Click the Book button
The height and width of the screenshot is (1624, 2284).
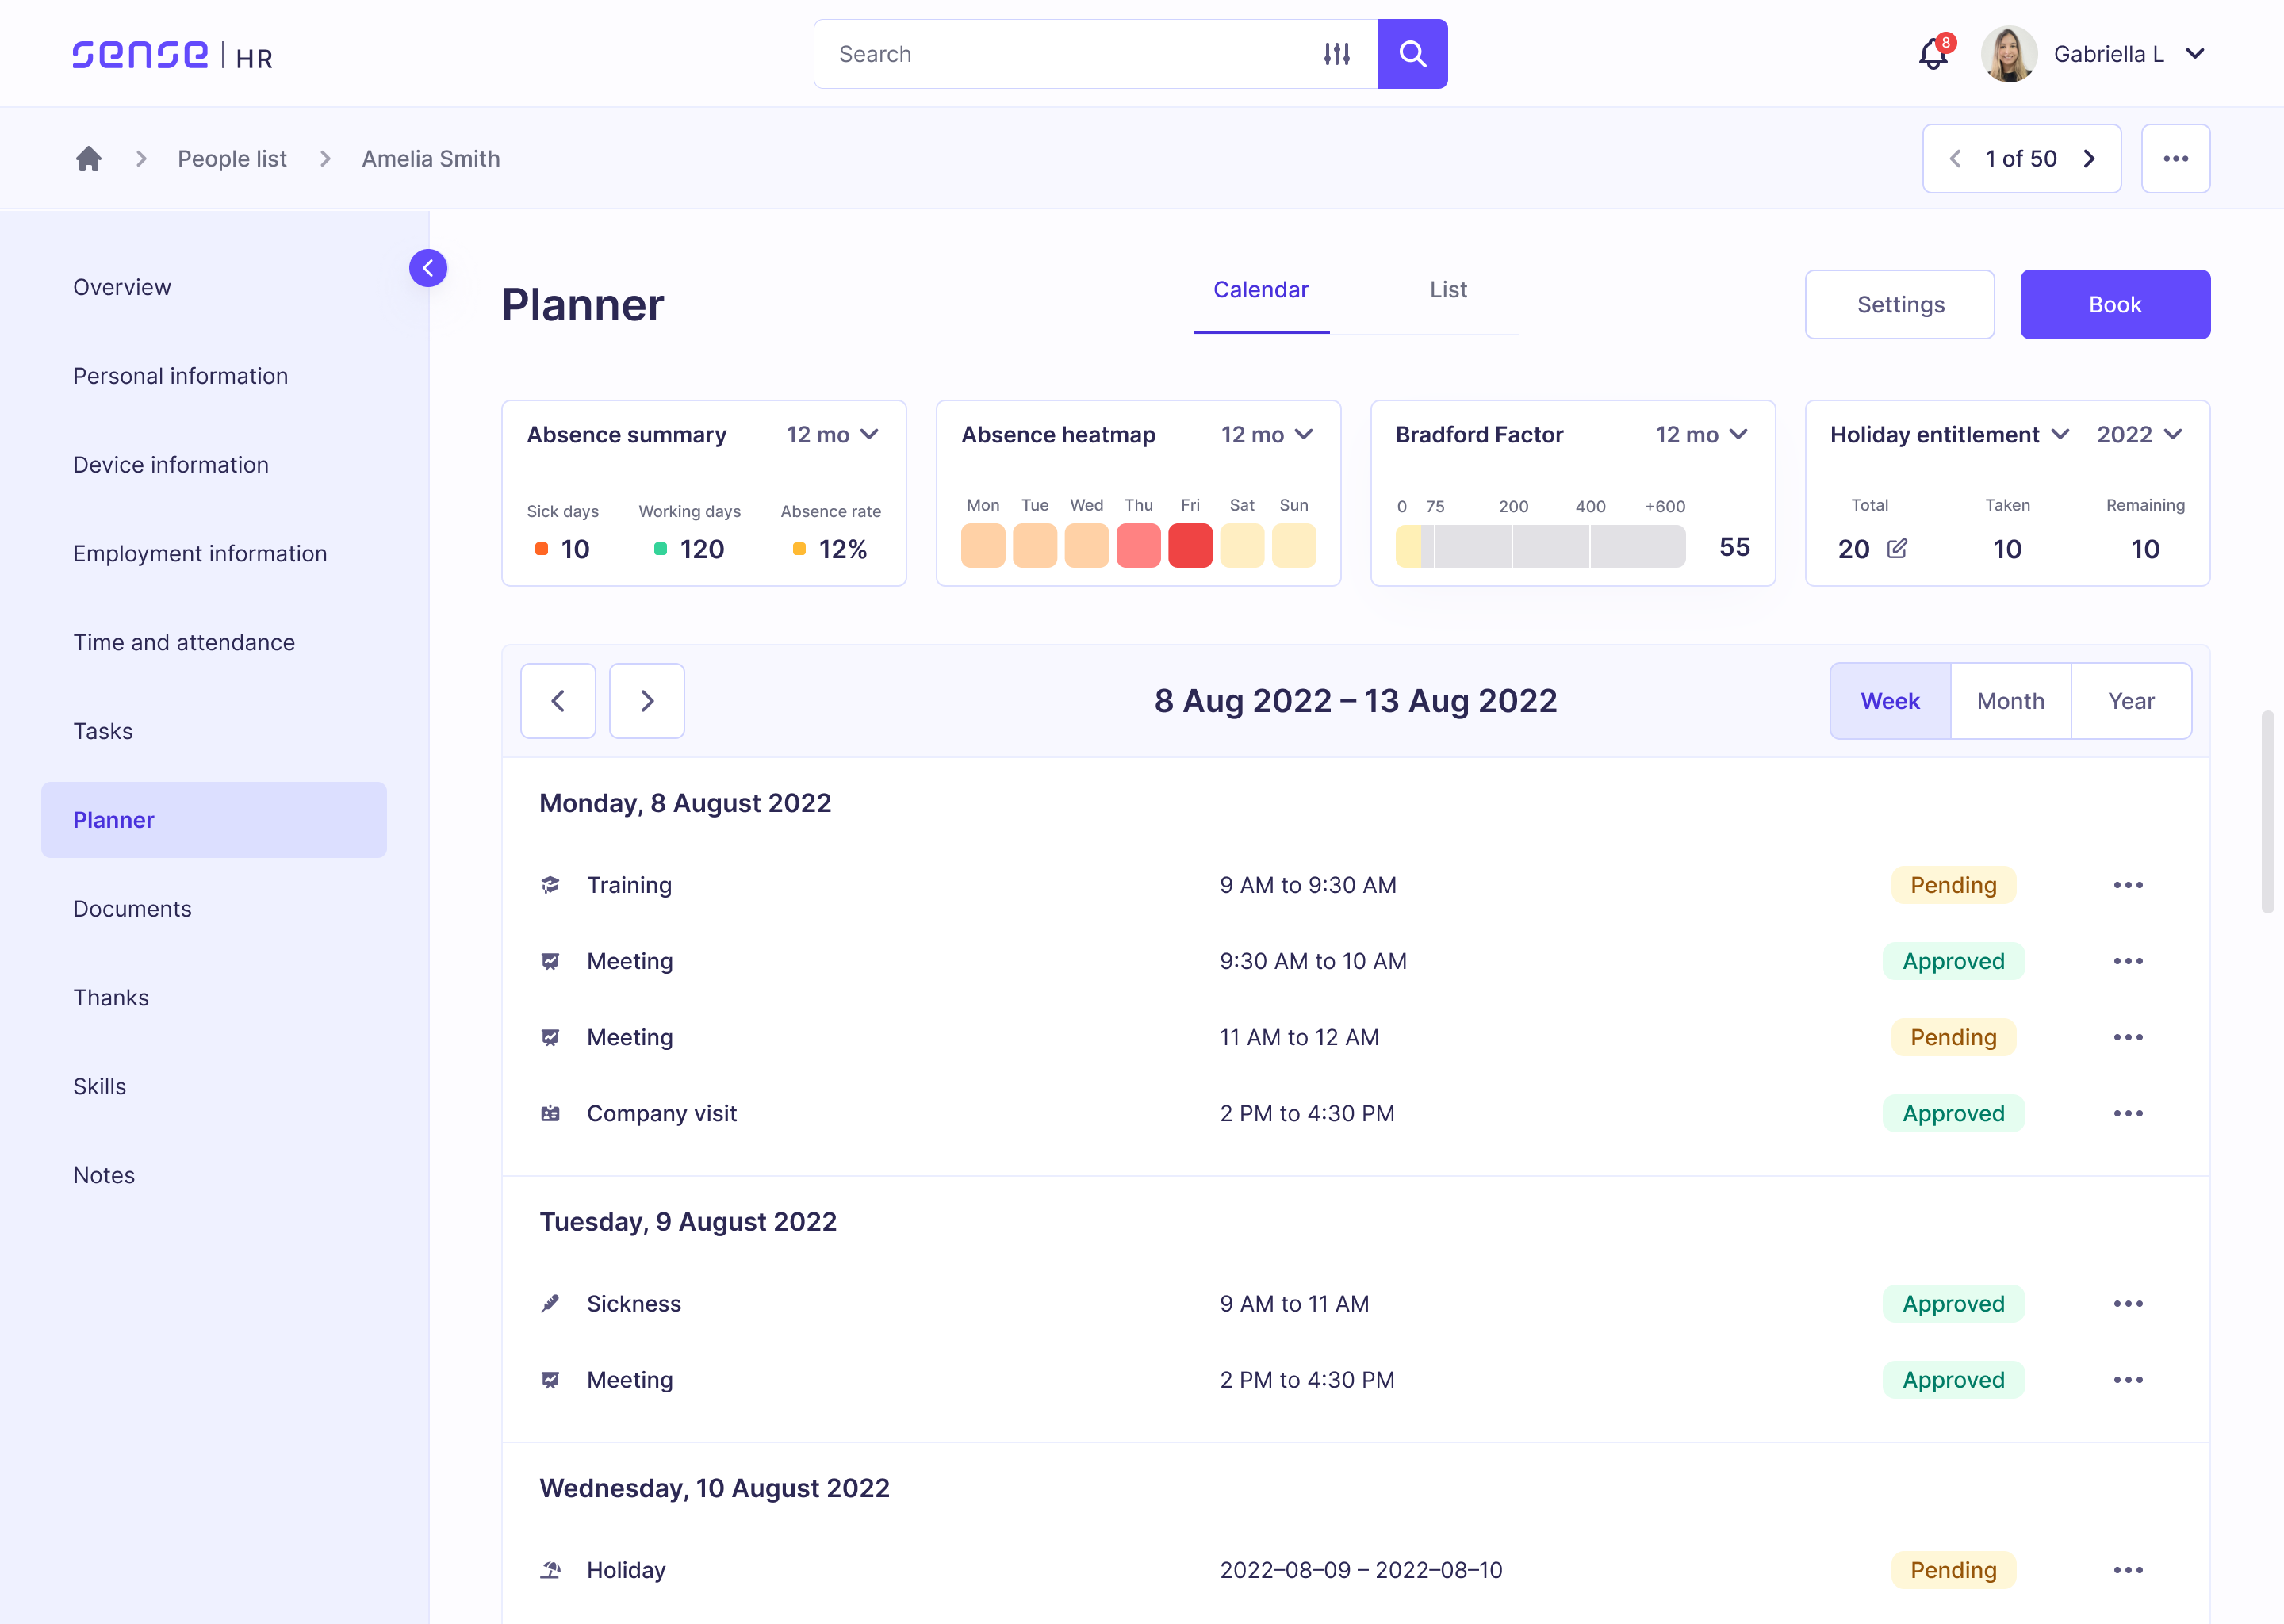pos(2114,305)
